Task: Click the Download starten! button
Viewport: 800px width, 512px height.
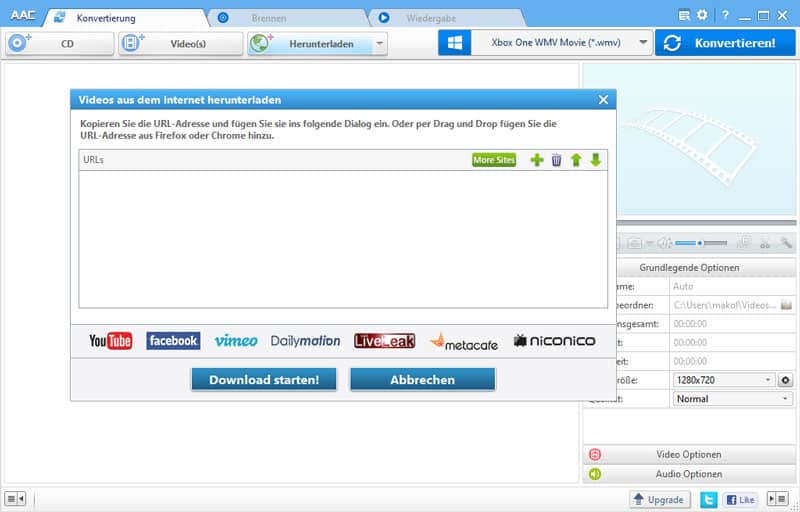Action: [x=264, y=379]
